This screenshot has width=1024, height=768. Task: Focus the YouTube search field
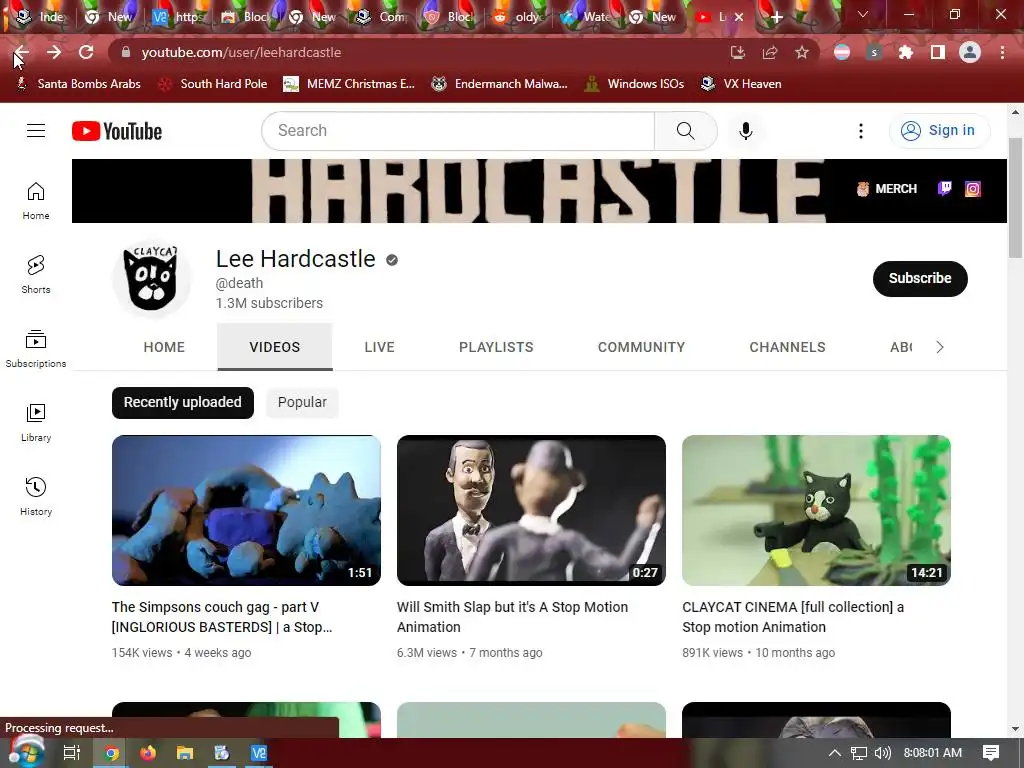point(458,131)
